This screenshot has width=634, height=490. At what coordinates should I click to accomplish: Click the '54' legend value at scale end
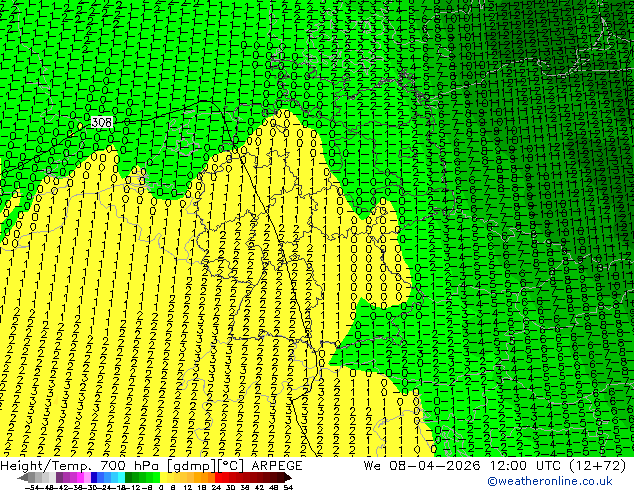(x=288, y=487)
